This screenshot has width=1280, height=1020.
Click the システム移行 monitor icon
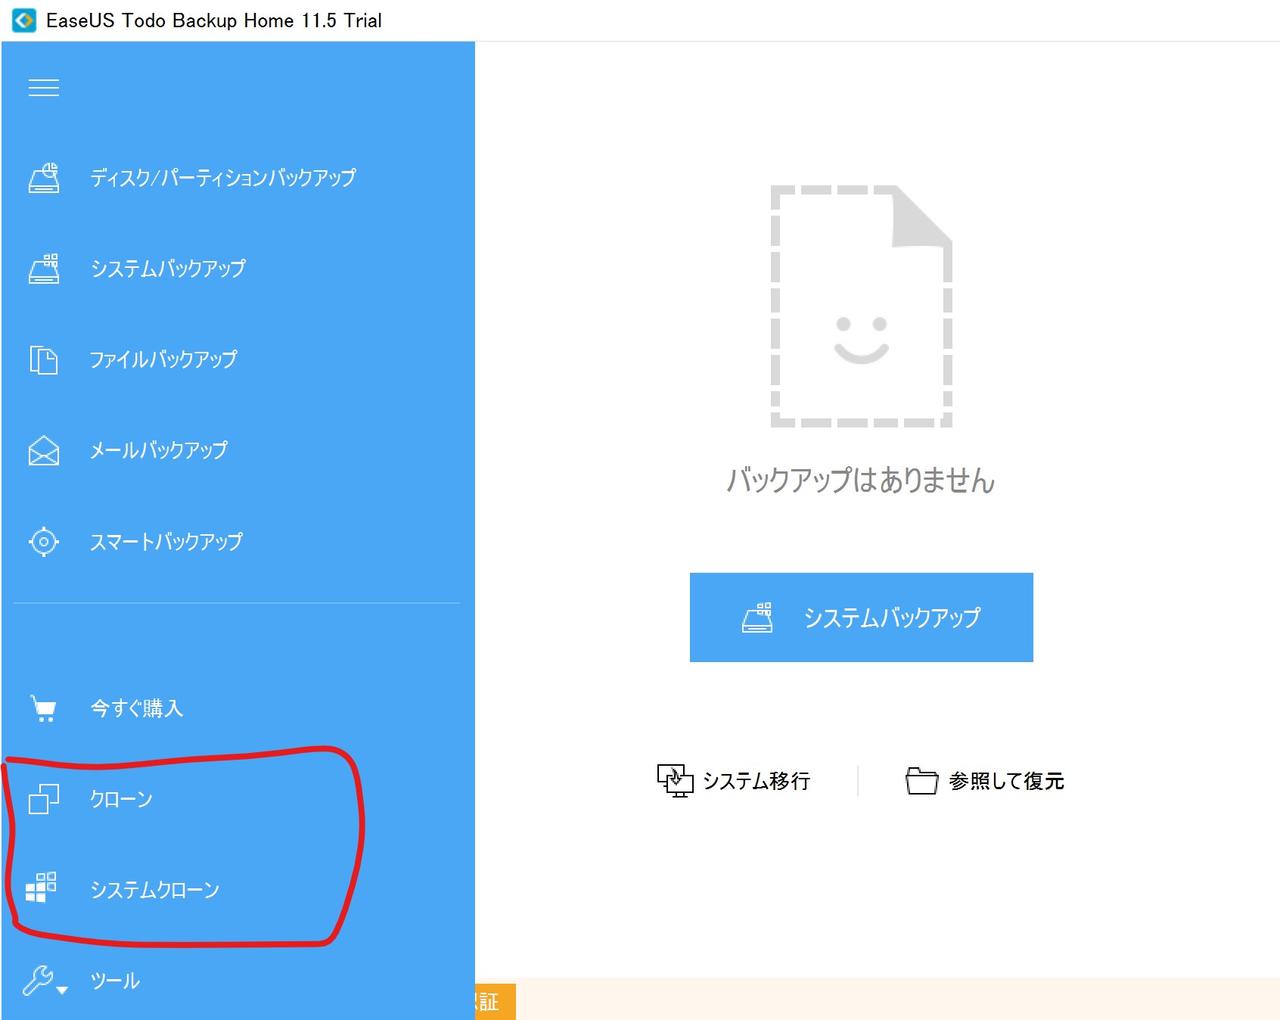pos(675,781)
